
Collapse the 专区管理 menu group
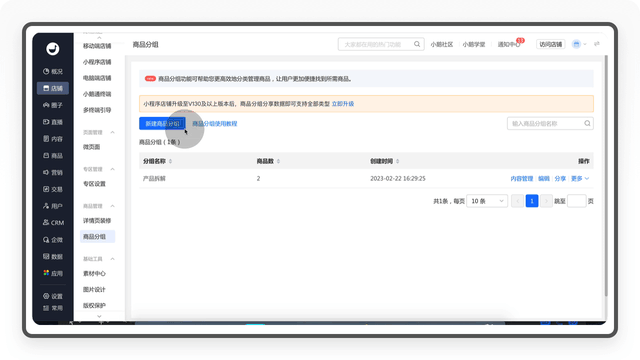[x=112, y=169]
